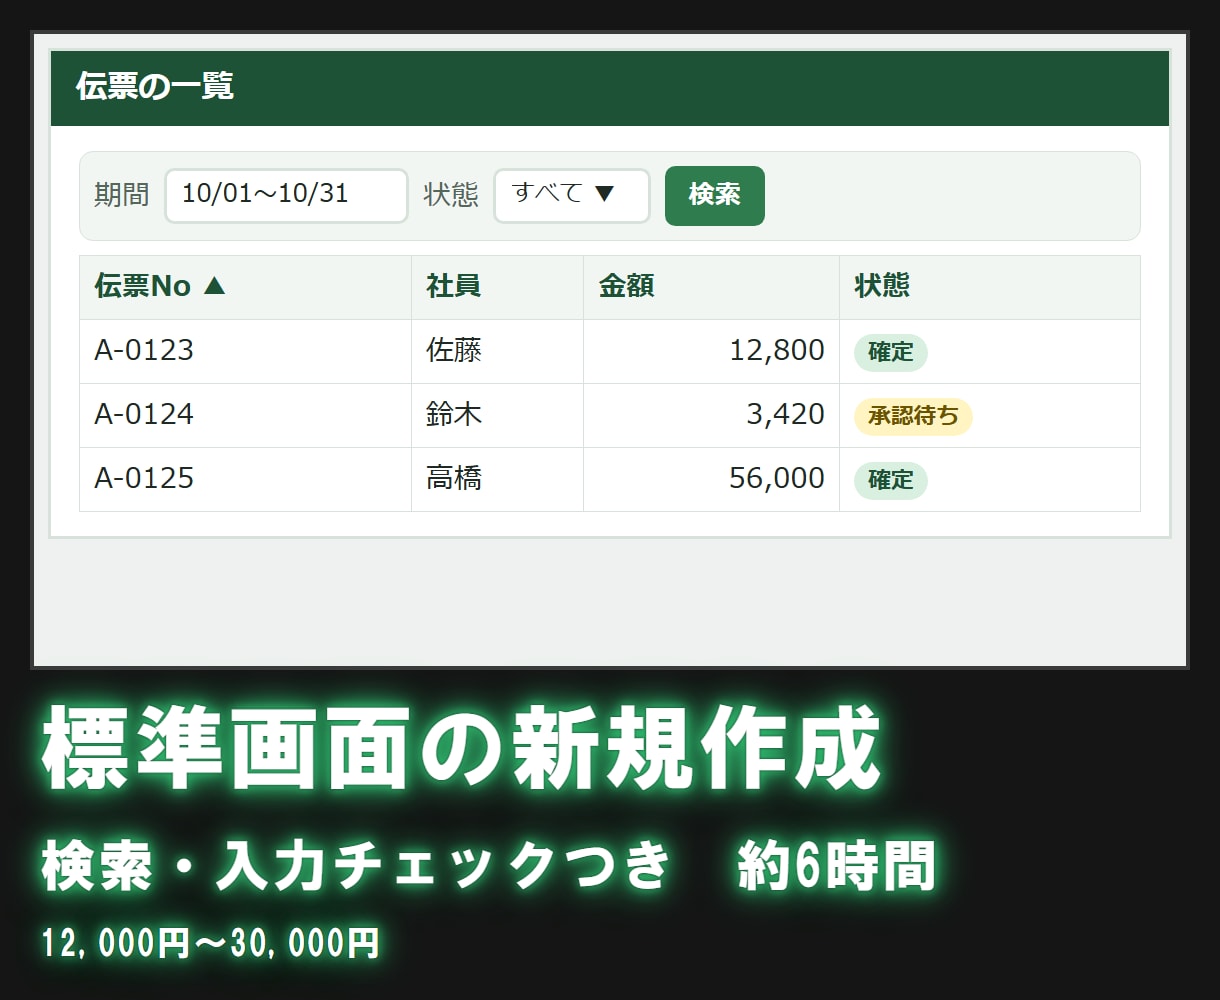This screenshot has width=1220, height=1000.
Task: Click the 状態 table column header
Action: tap(989, 287)
